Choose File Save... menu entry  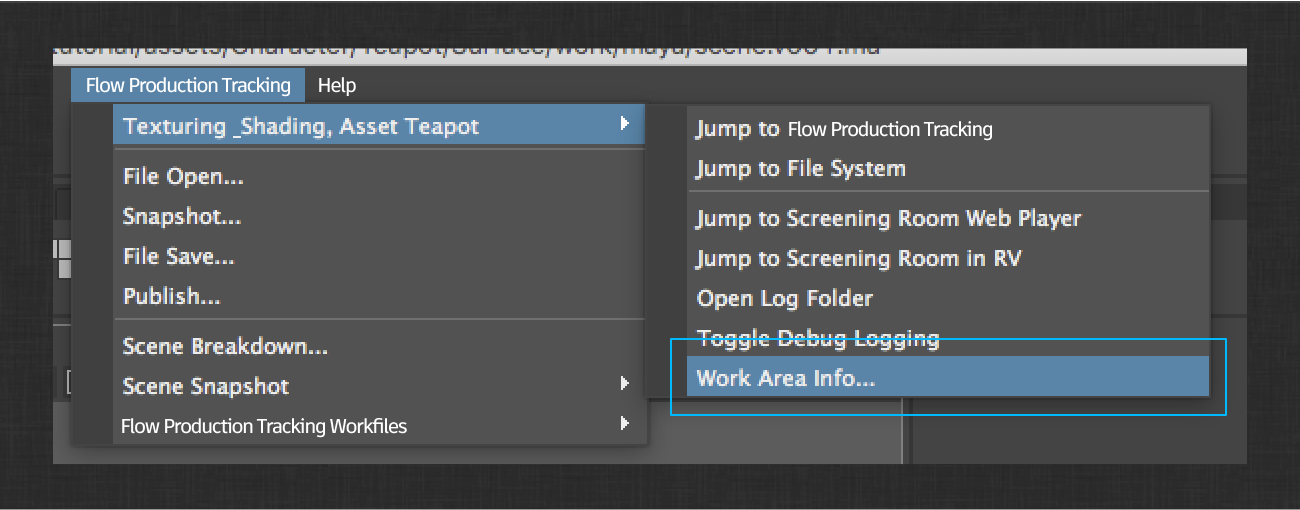pyautogui.click(x=179, y=257)
